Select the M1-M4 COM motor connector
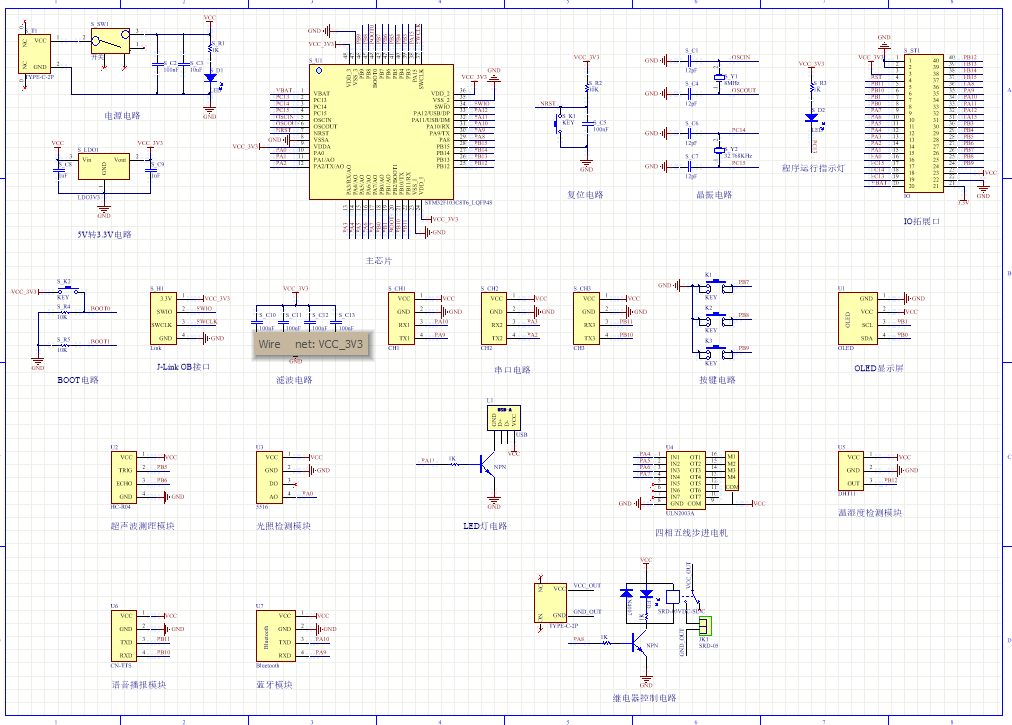The image size is (1012, 725). [x=732, y=471]
